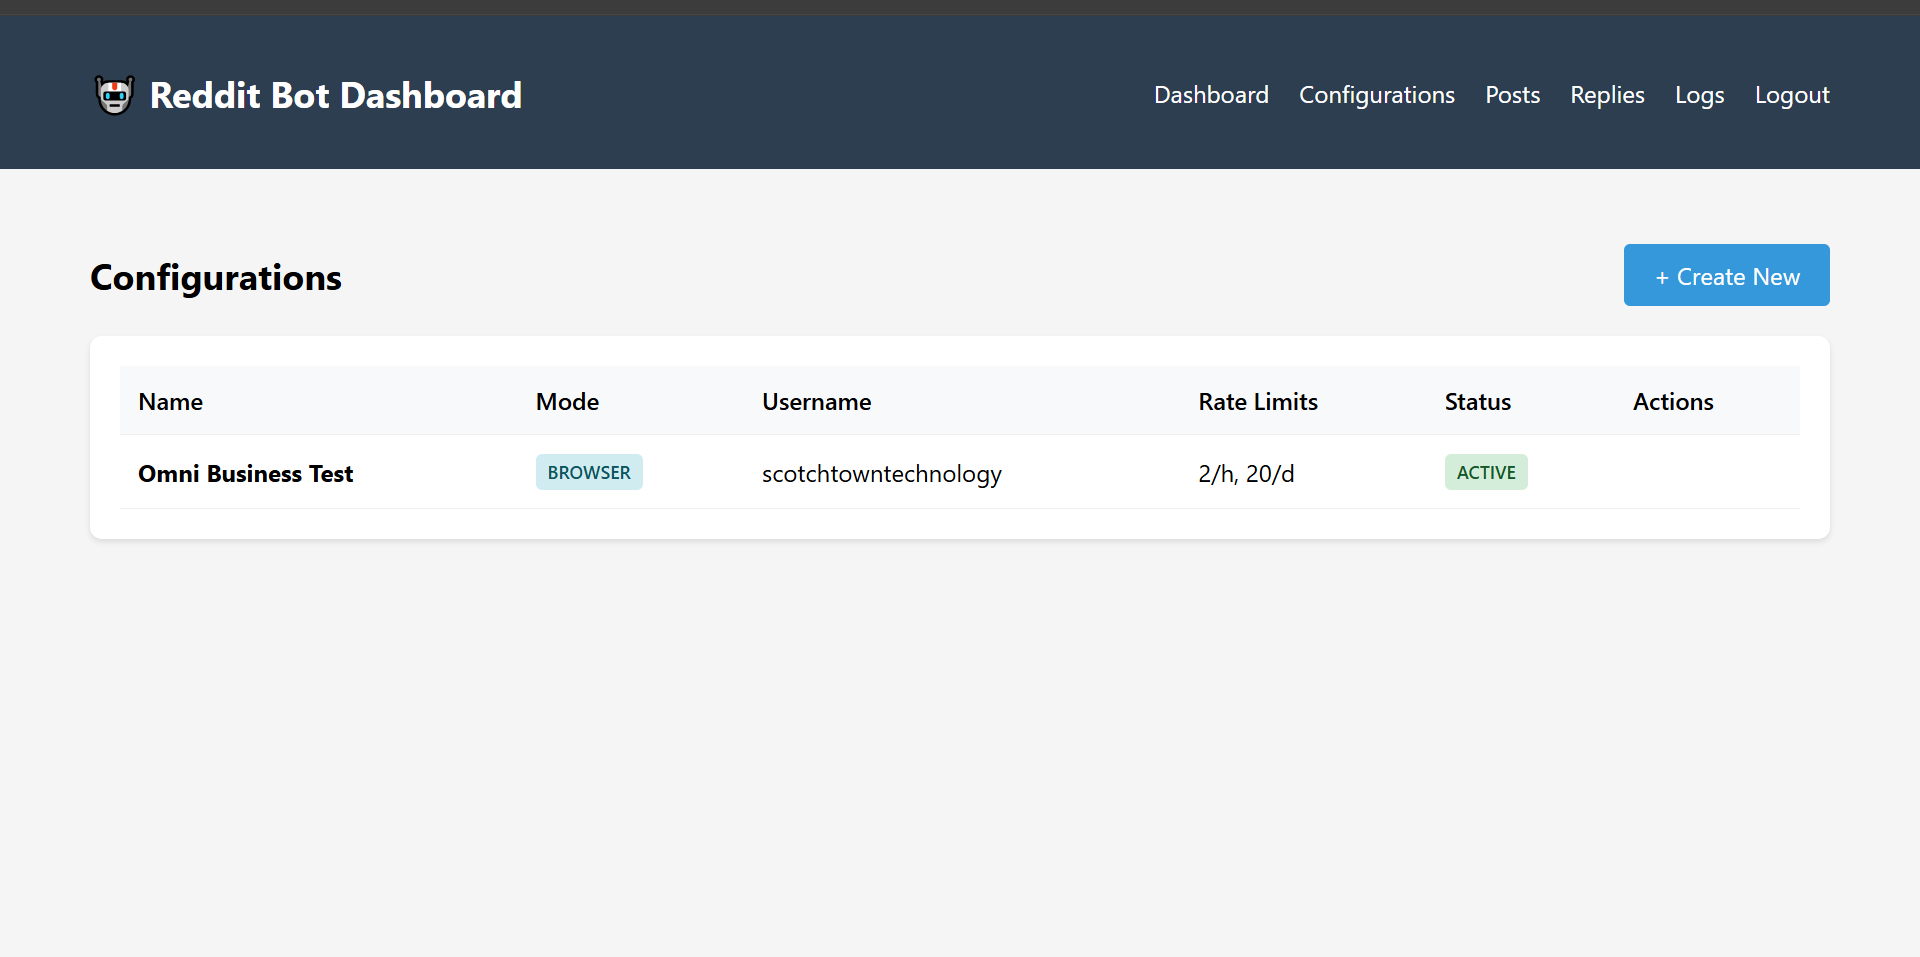Open the Posts page
Screen dimensions: 1920x957
1512,95
